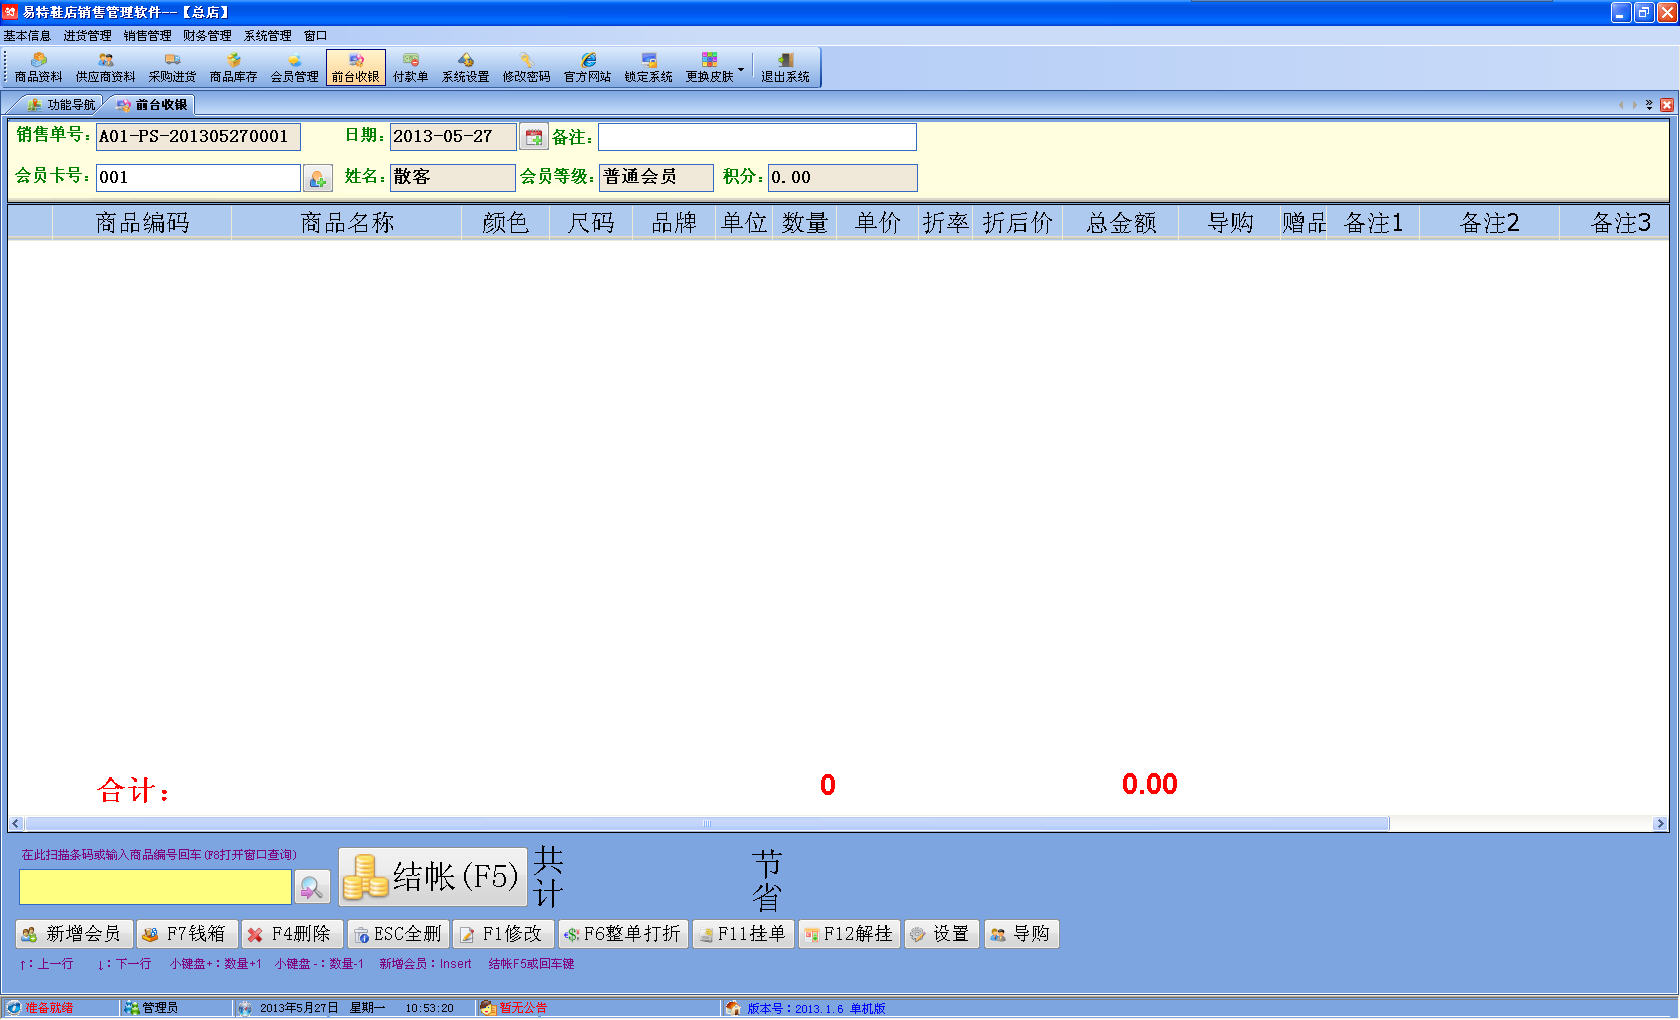The width and height of the screenshot is (1680, 1020).
Task: Click 退出系统 toolbar icon
Action: coord(785,68)
